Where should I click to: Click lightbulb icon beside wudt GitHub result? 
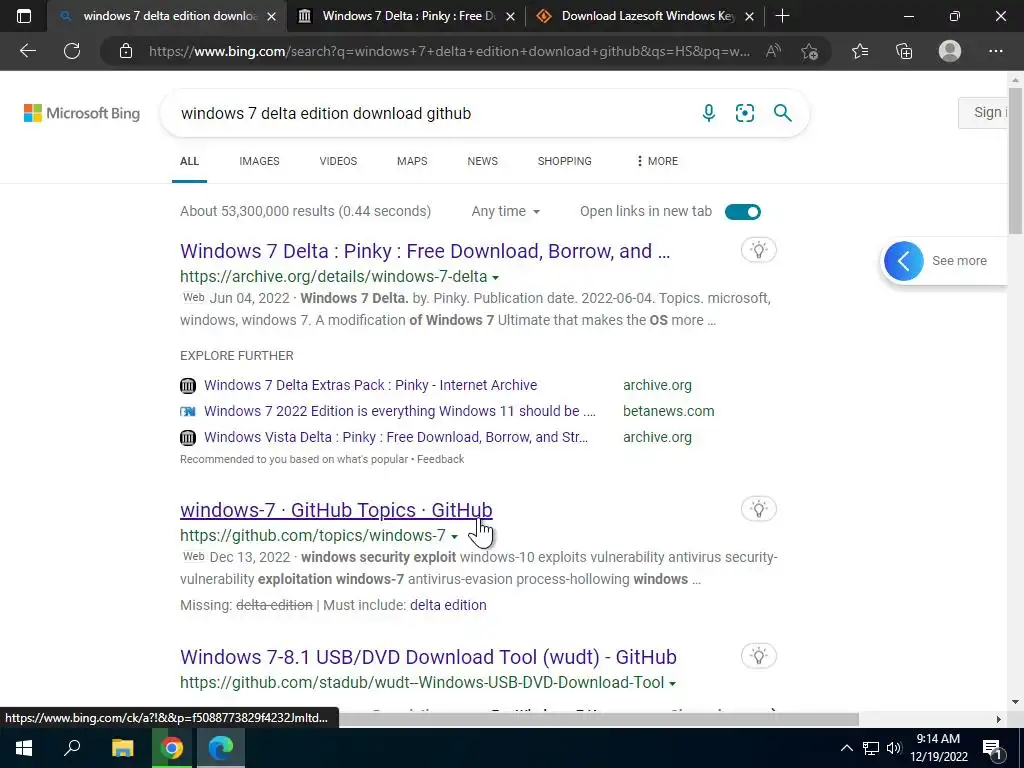point(758,656)
